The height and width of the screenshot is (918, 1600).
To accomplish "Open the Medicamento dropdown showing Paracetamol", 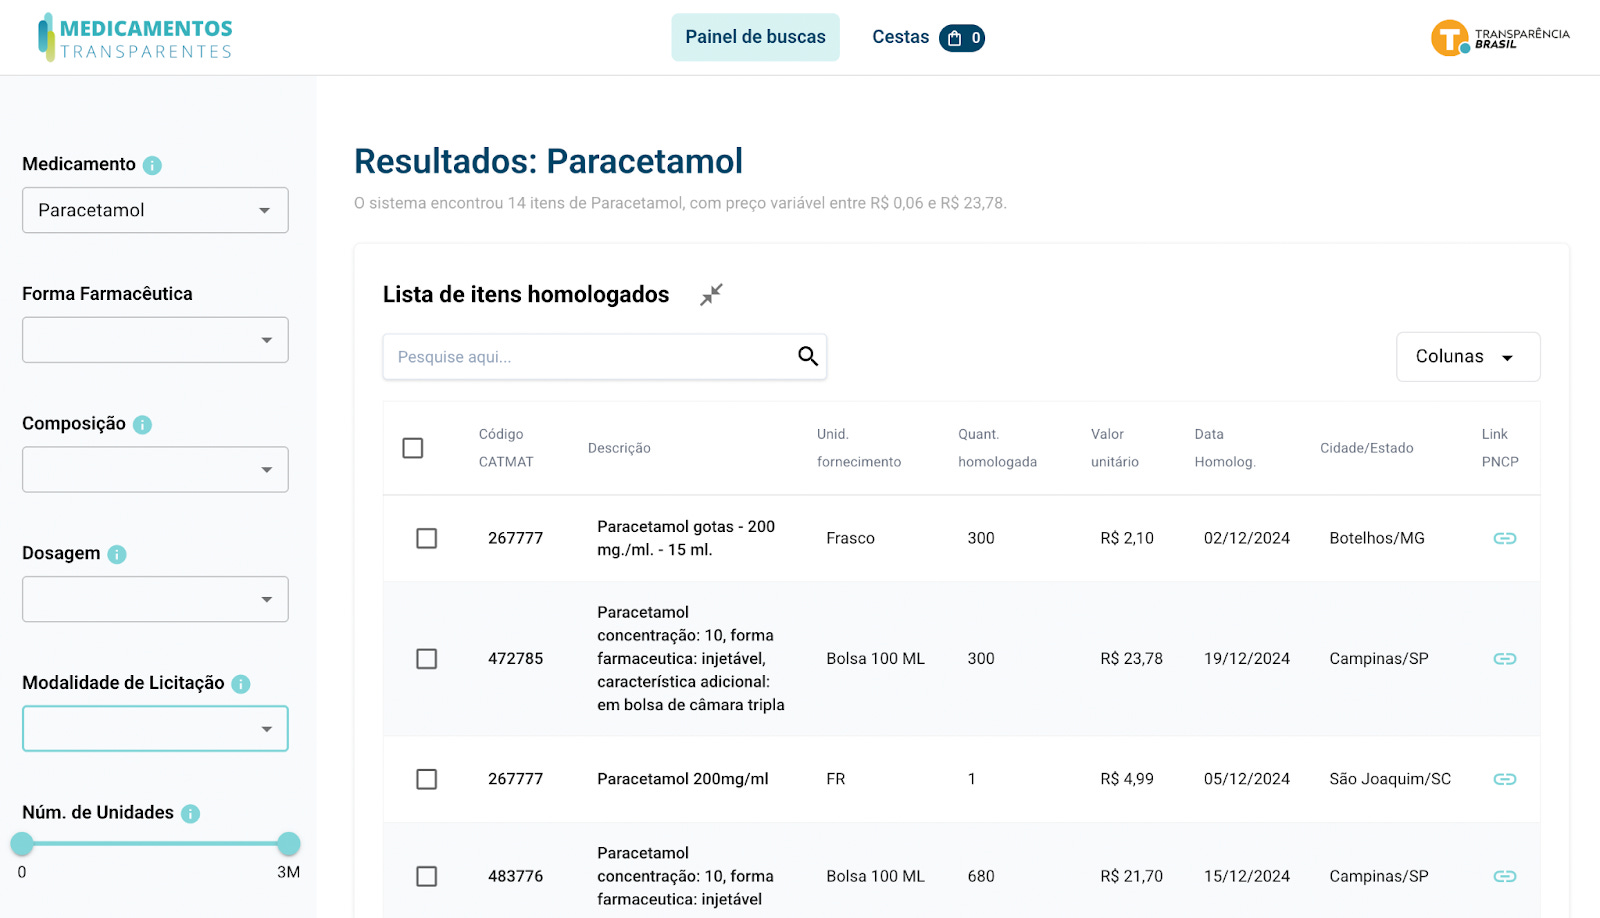I will point(155,210).
